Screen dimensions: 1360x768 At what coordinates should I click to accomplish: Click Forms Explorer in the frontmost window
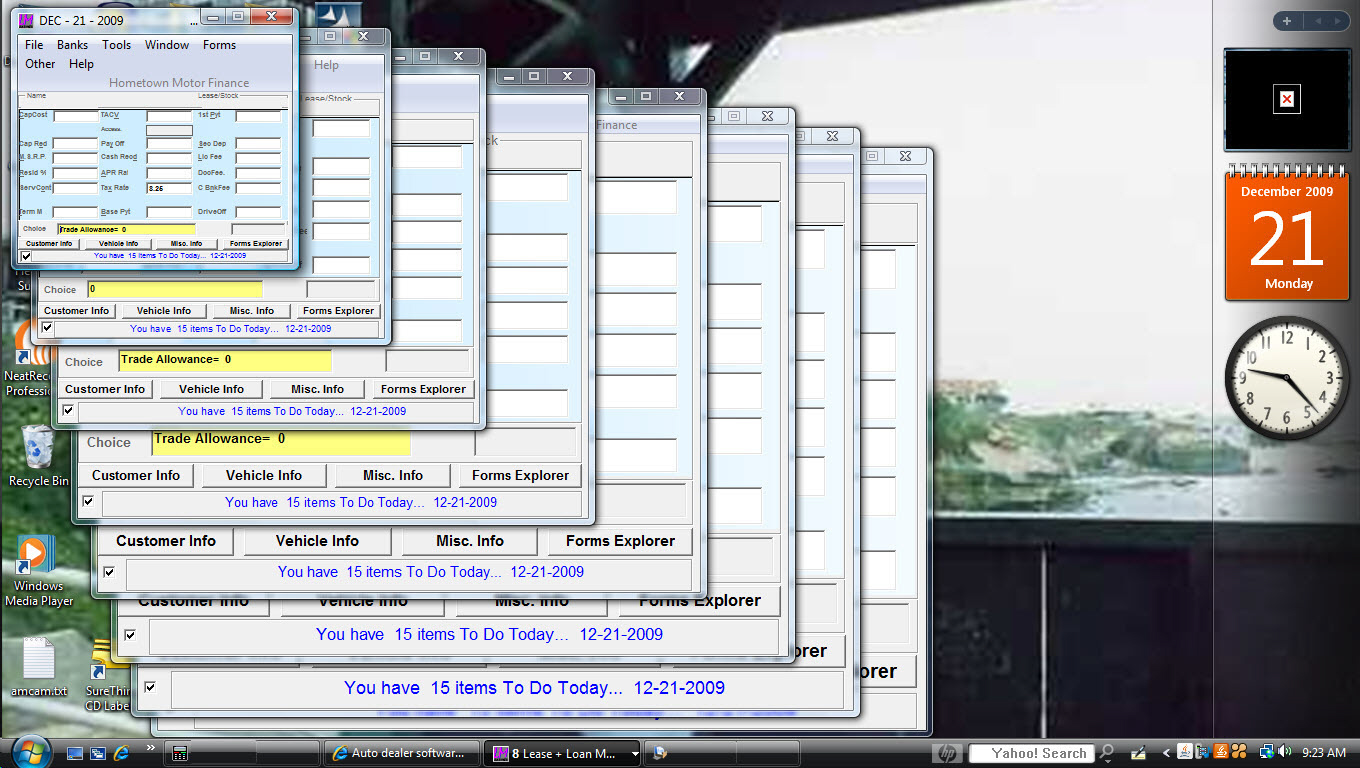point(255,243)
